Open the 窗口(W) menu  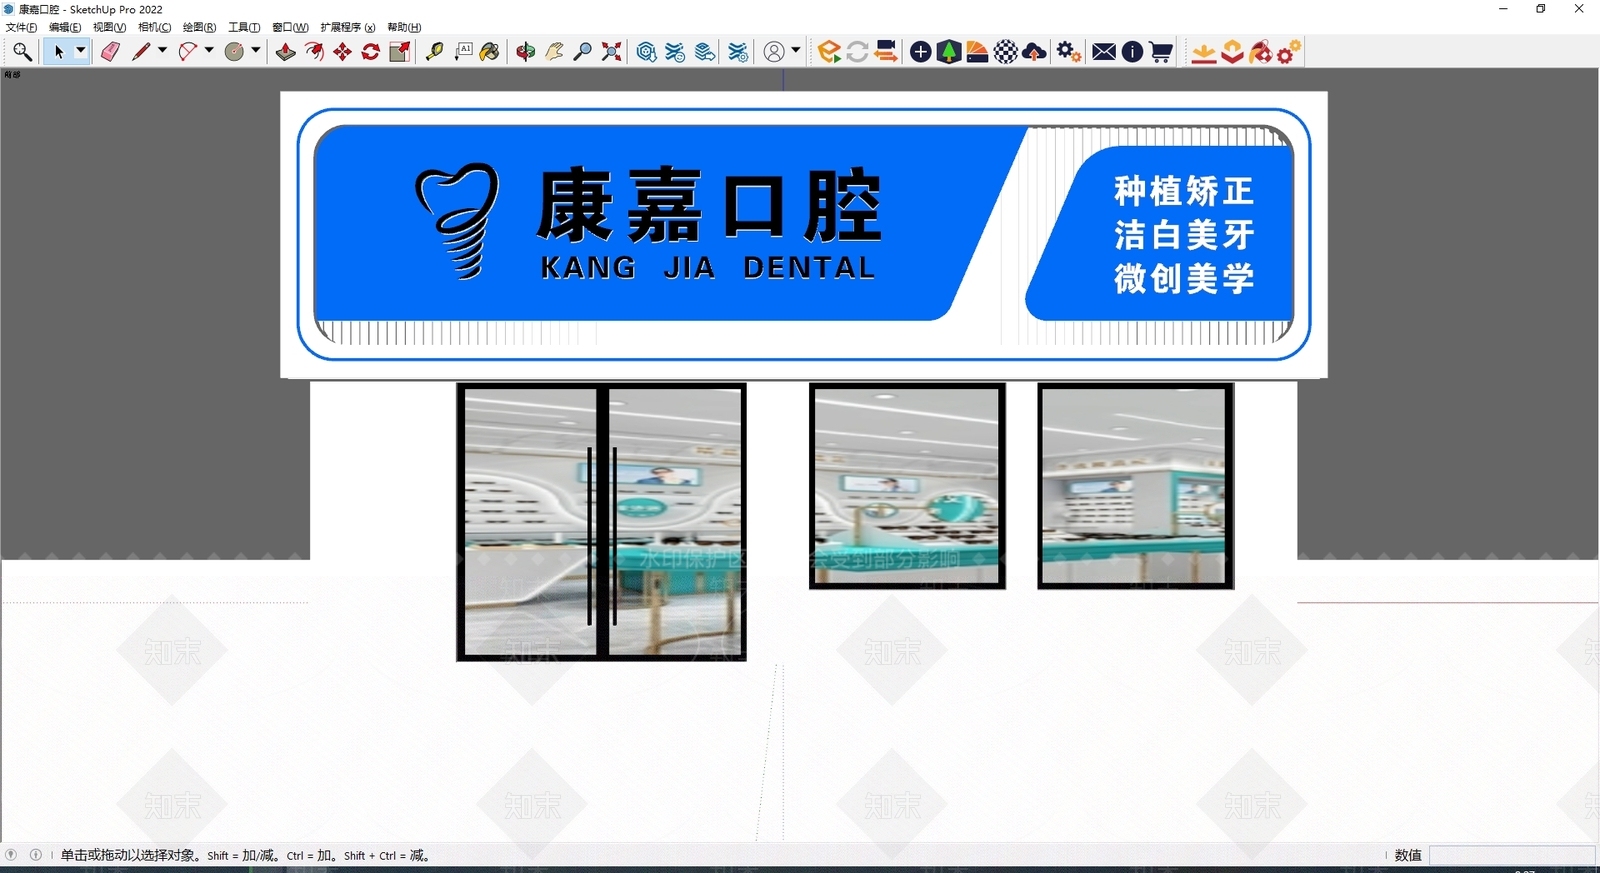pos(290,27)
